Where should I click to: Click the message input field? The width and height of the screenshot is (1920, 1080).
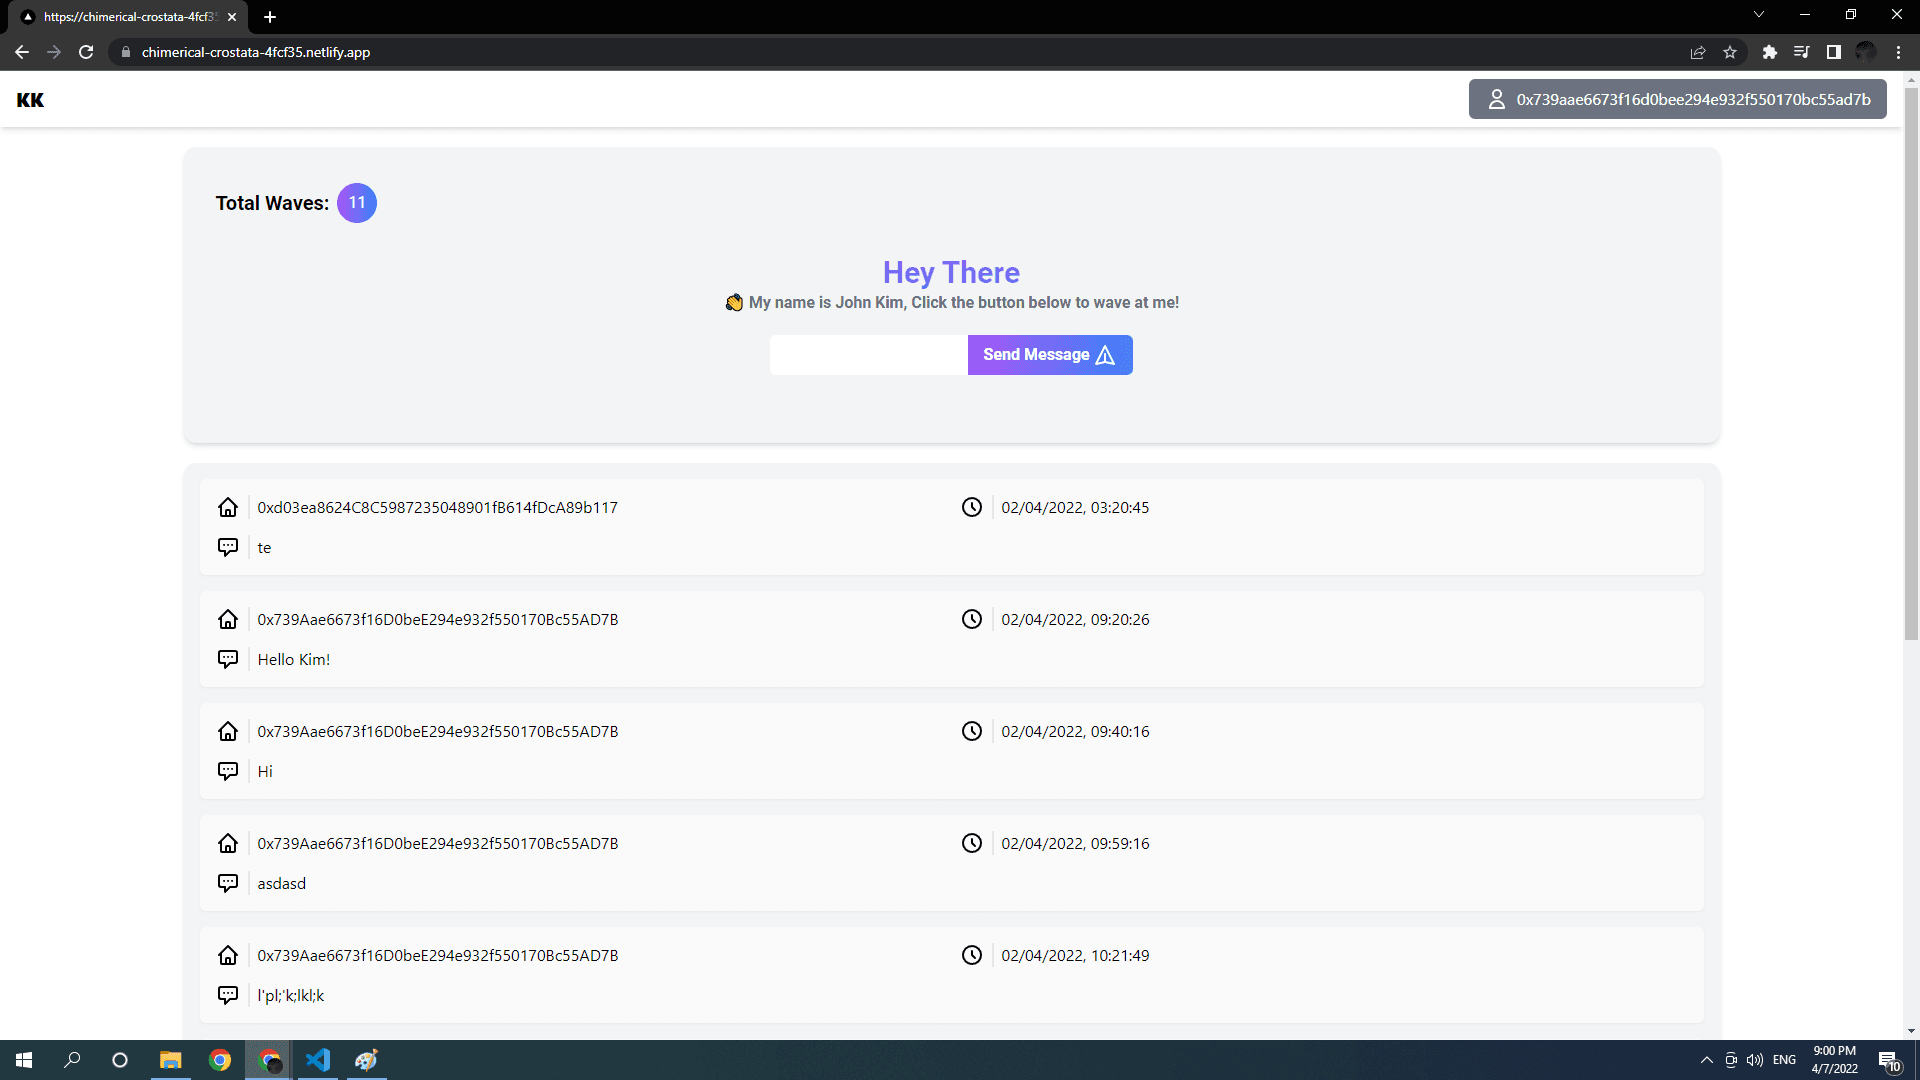868,355
